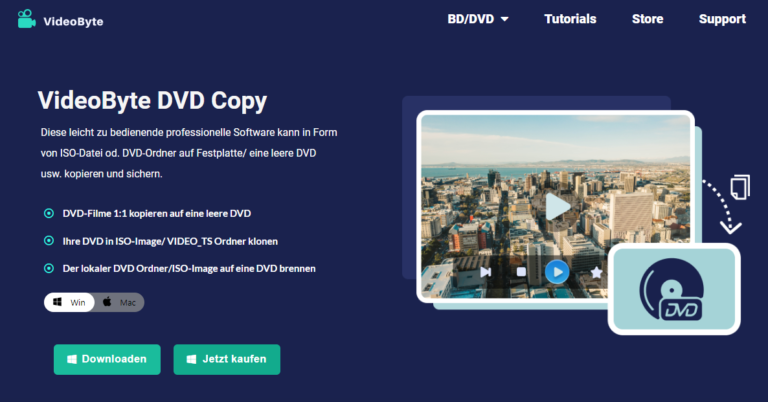The image size is (768, 402).
Task: Click the green Downloaden button
Action: tap(106, 359)
